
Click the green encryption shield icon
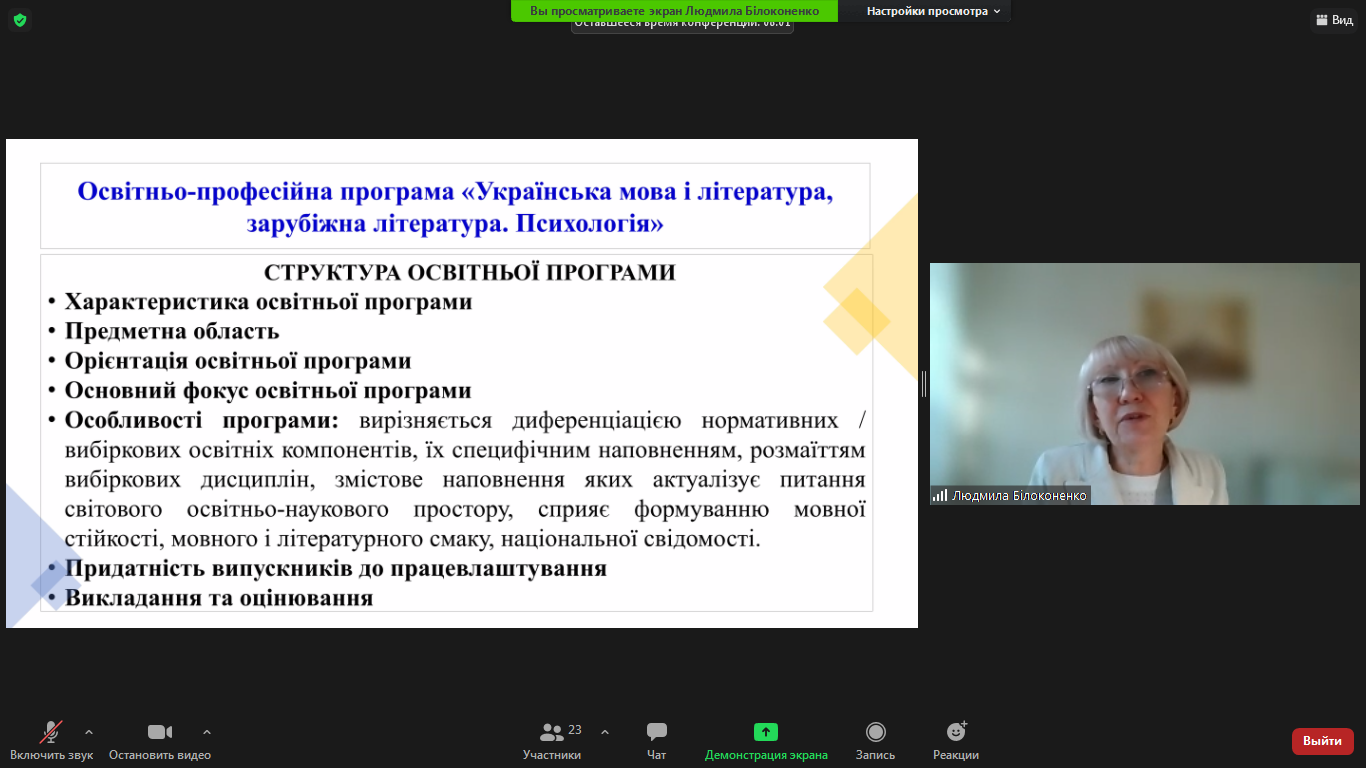[20, 20]
